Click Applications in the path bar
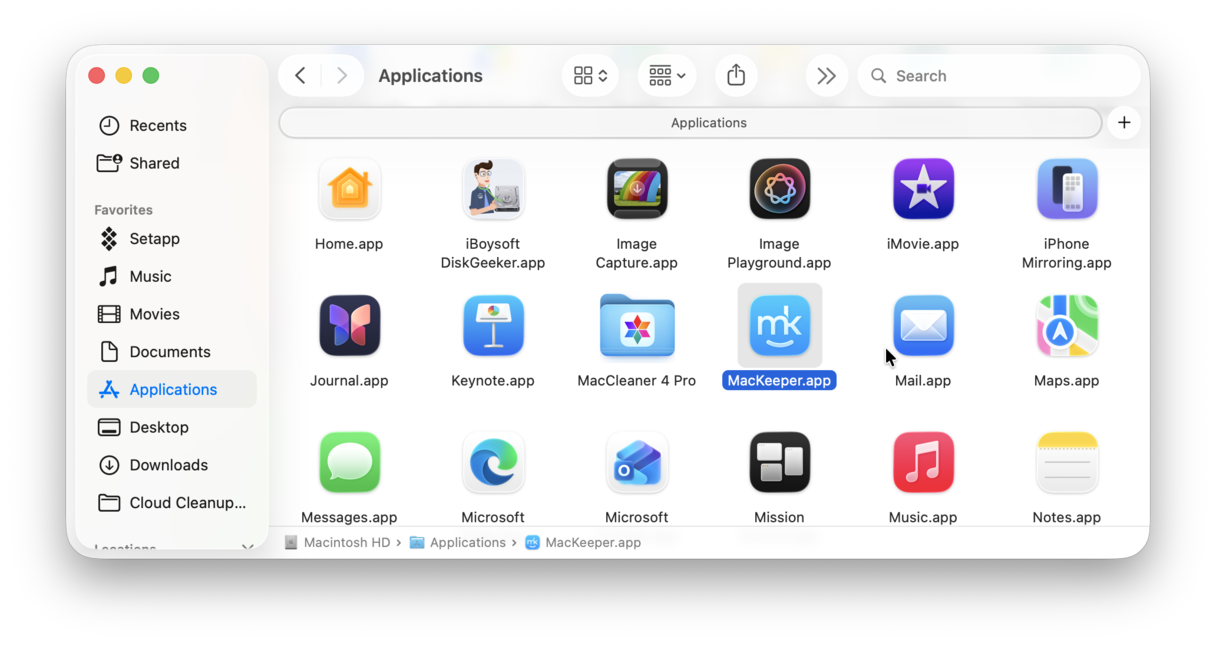 [x=458, y=542]
